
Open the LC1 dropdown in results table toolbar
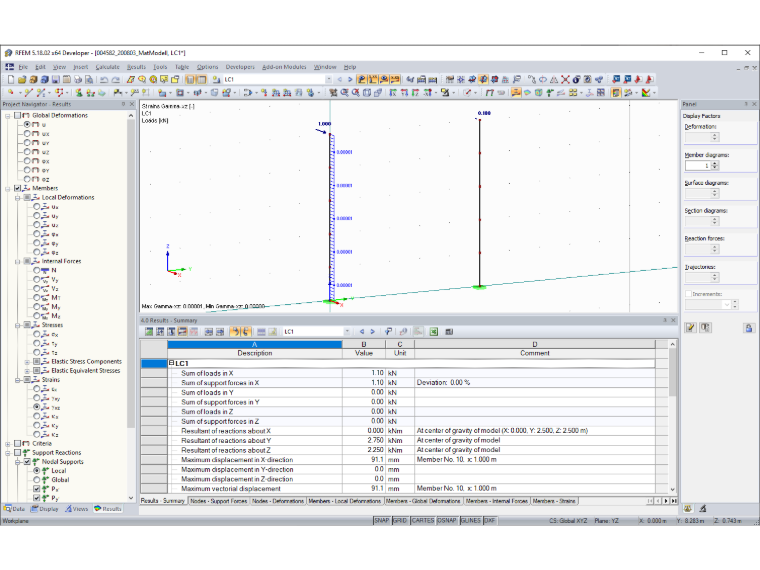[x=347, y=332]
